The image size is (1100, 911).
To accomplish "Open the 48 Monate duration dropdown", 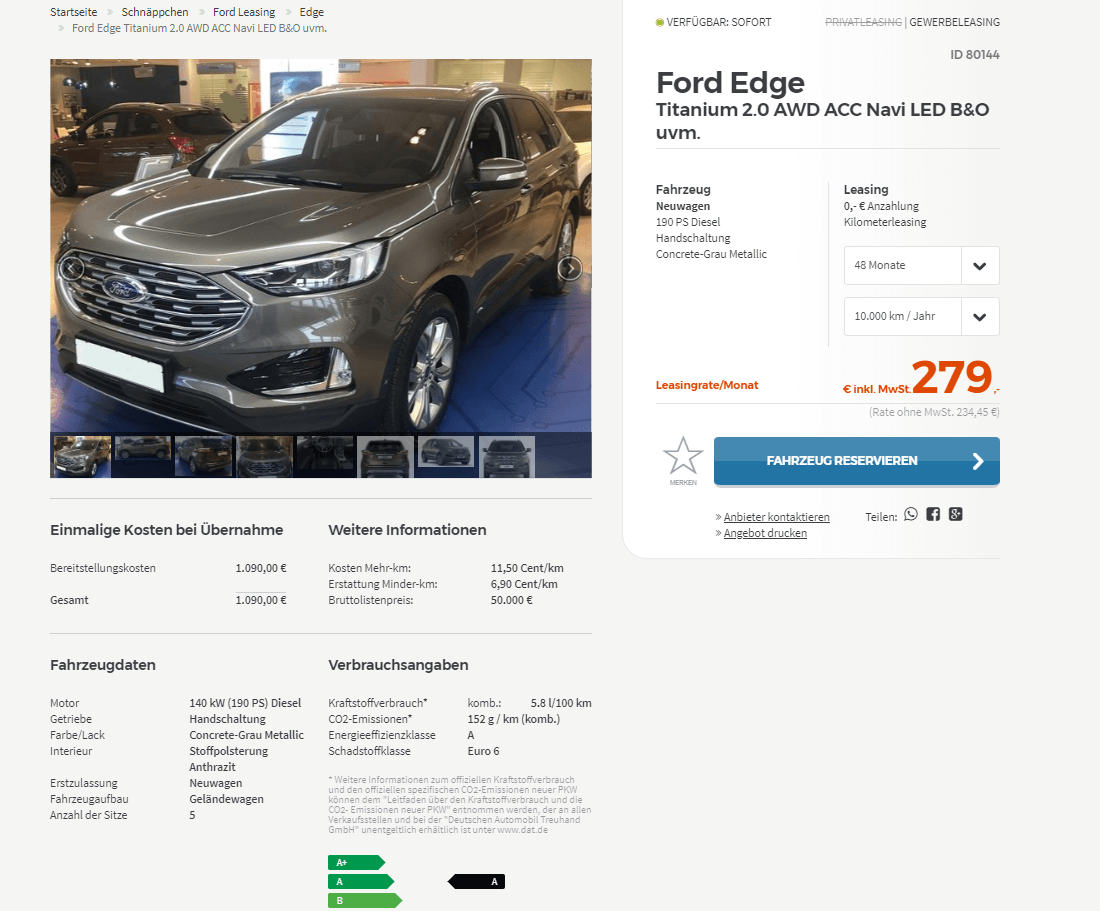I will click(x=921, y=265).
